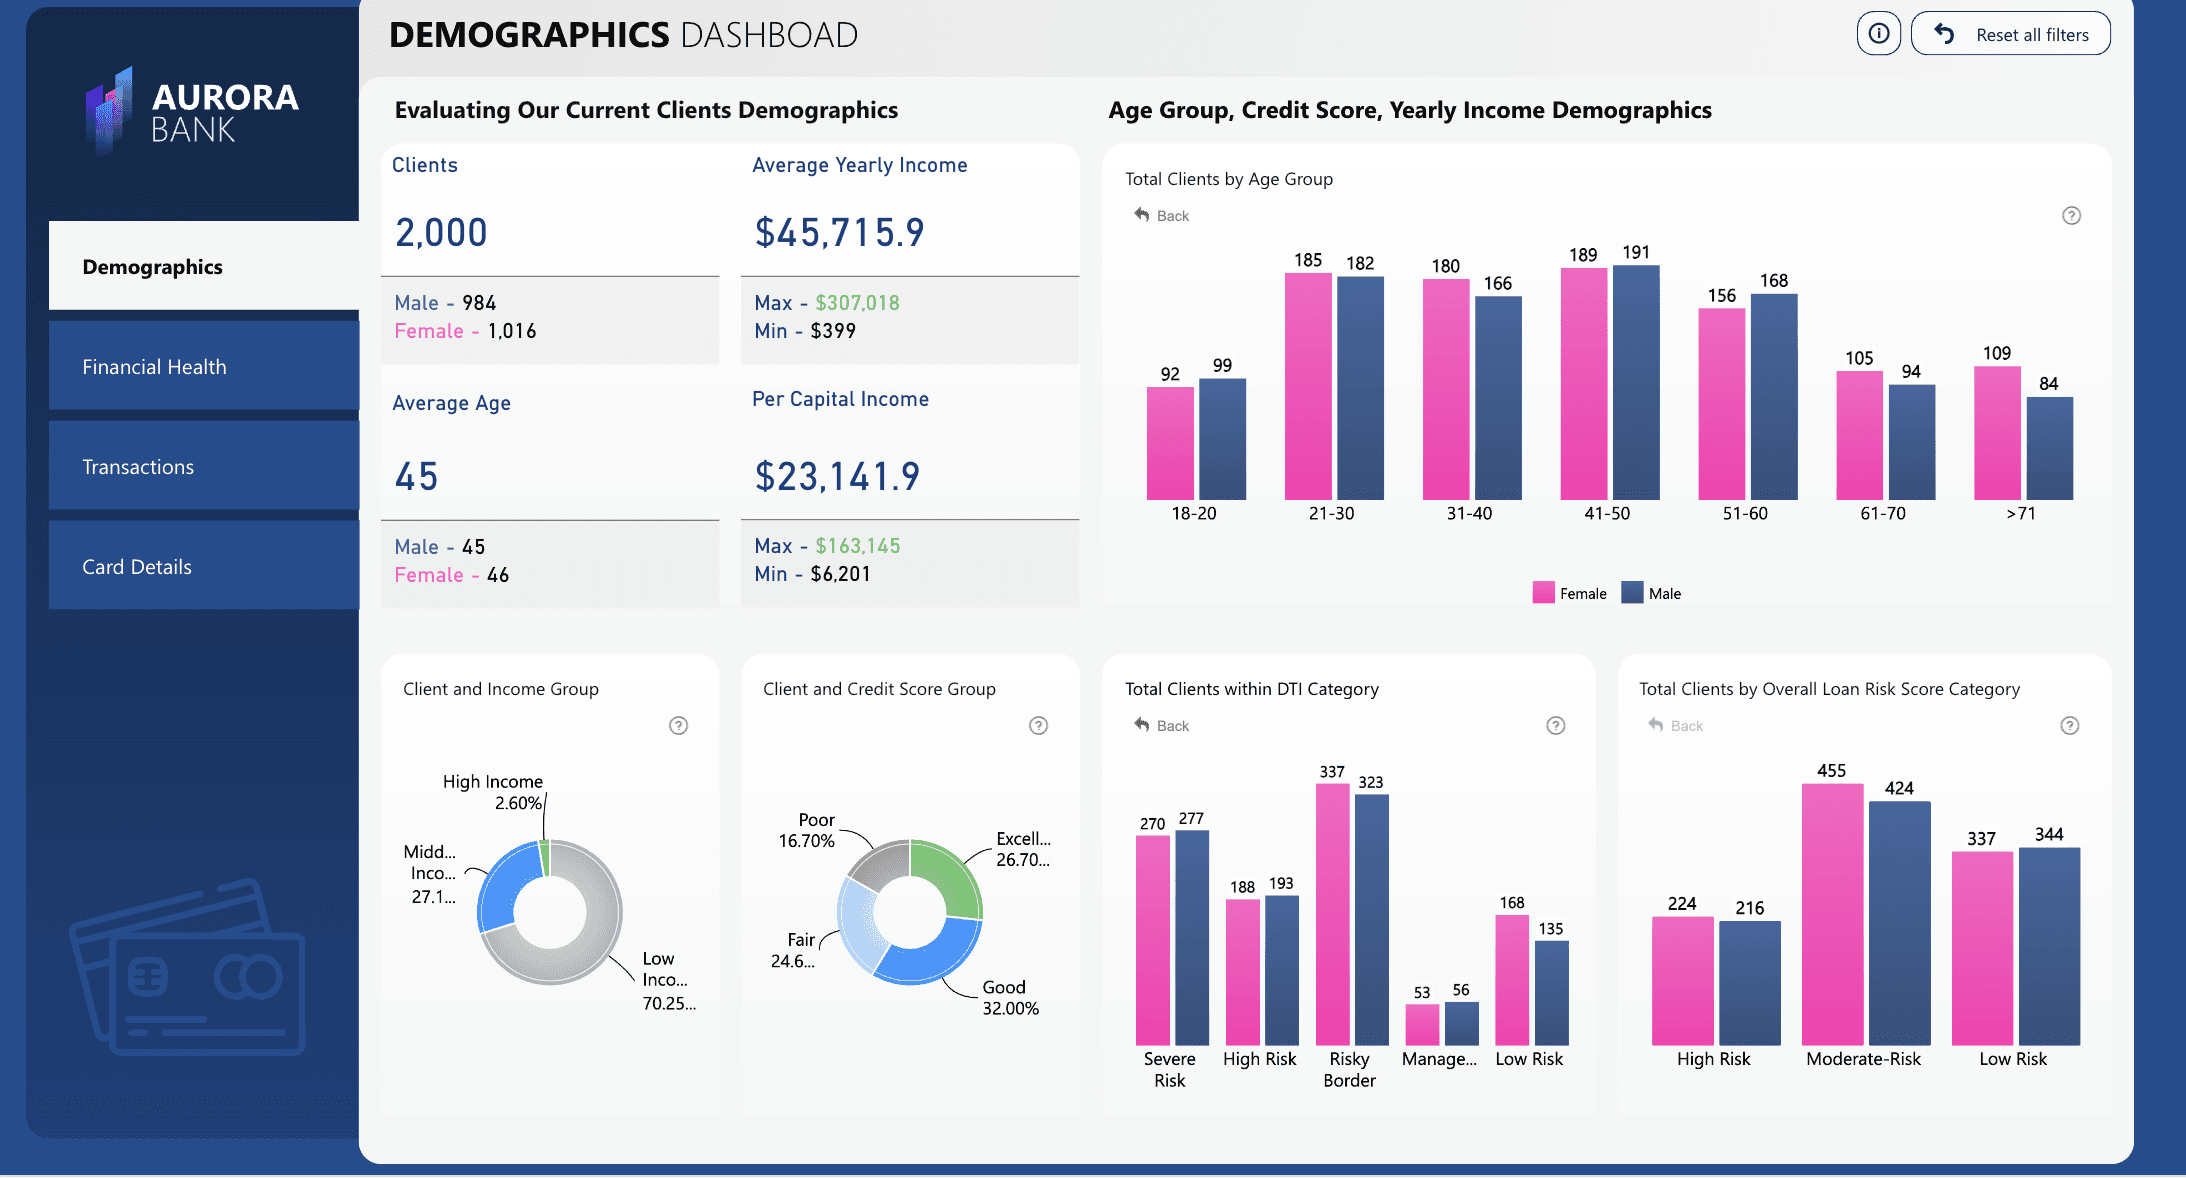Image resolution: width=2186 pixels, height=1178 pixels.
Task: Select the male DTI Low Risk bar labeled 135
Action: [1551, 993]
